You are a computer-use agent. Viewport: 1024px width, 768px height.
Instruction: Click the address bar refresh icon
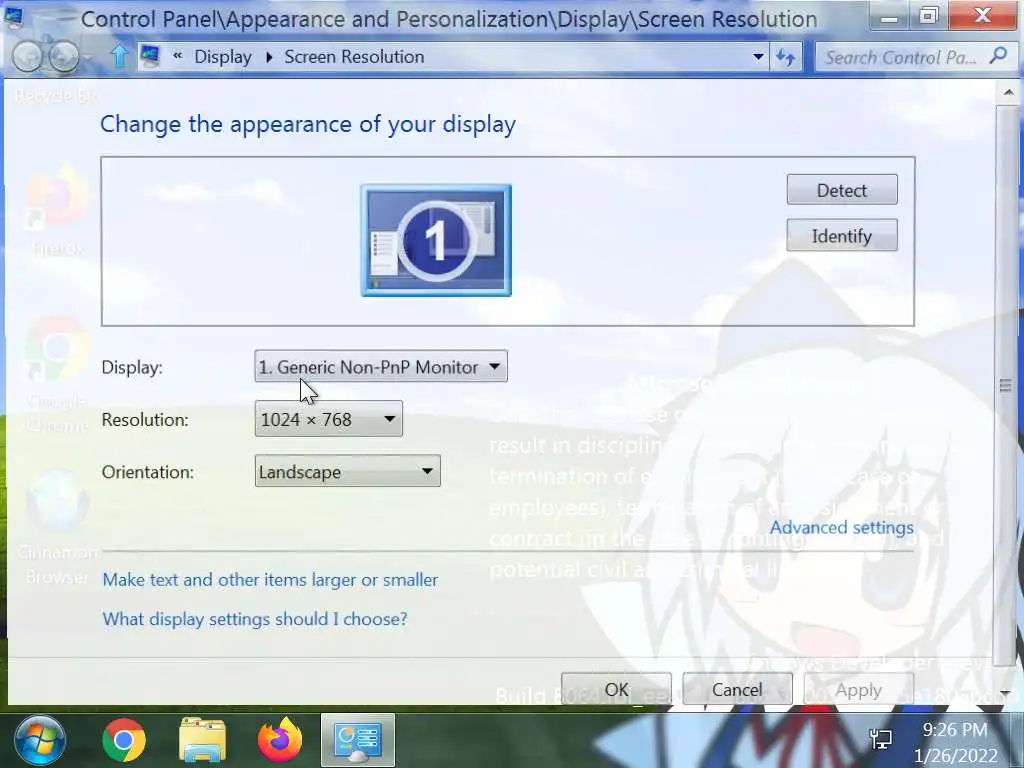[786, 57]
